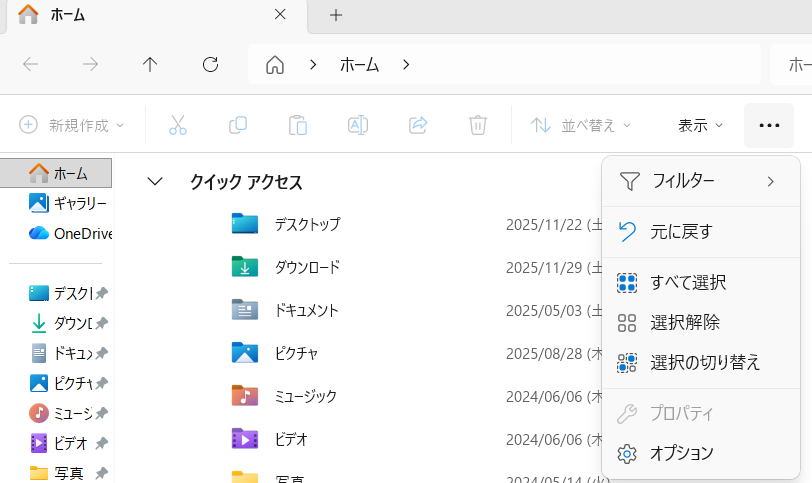Click the Delete trash icon
This screenshot has height=483, width=812.
477,125
